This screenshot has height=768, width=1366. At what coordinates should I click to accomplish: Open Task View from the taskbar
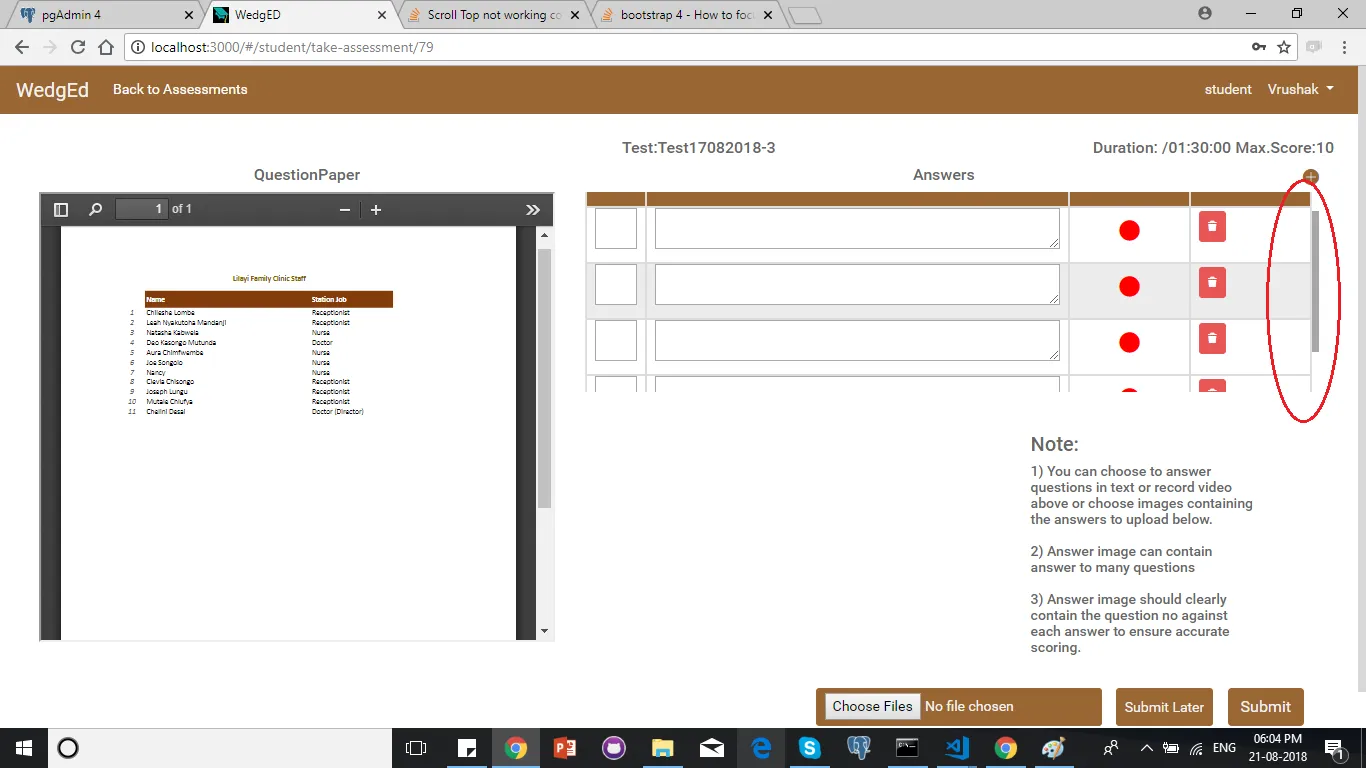coord(416,748)
